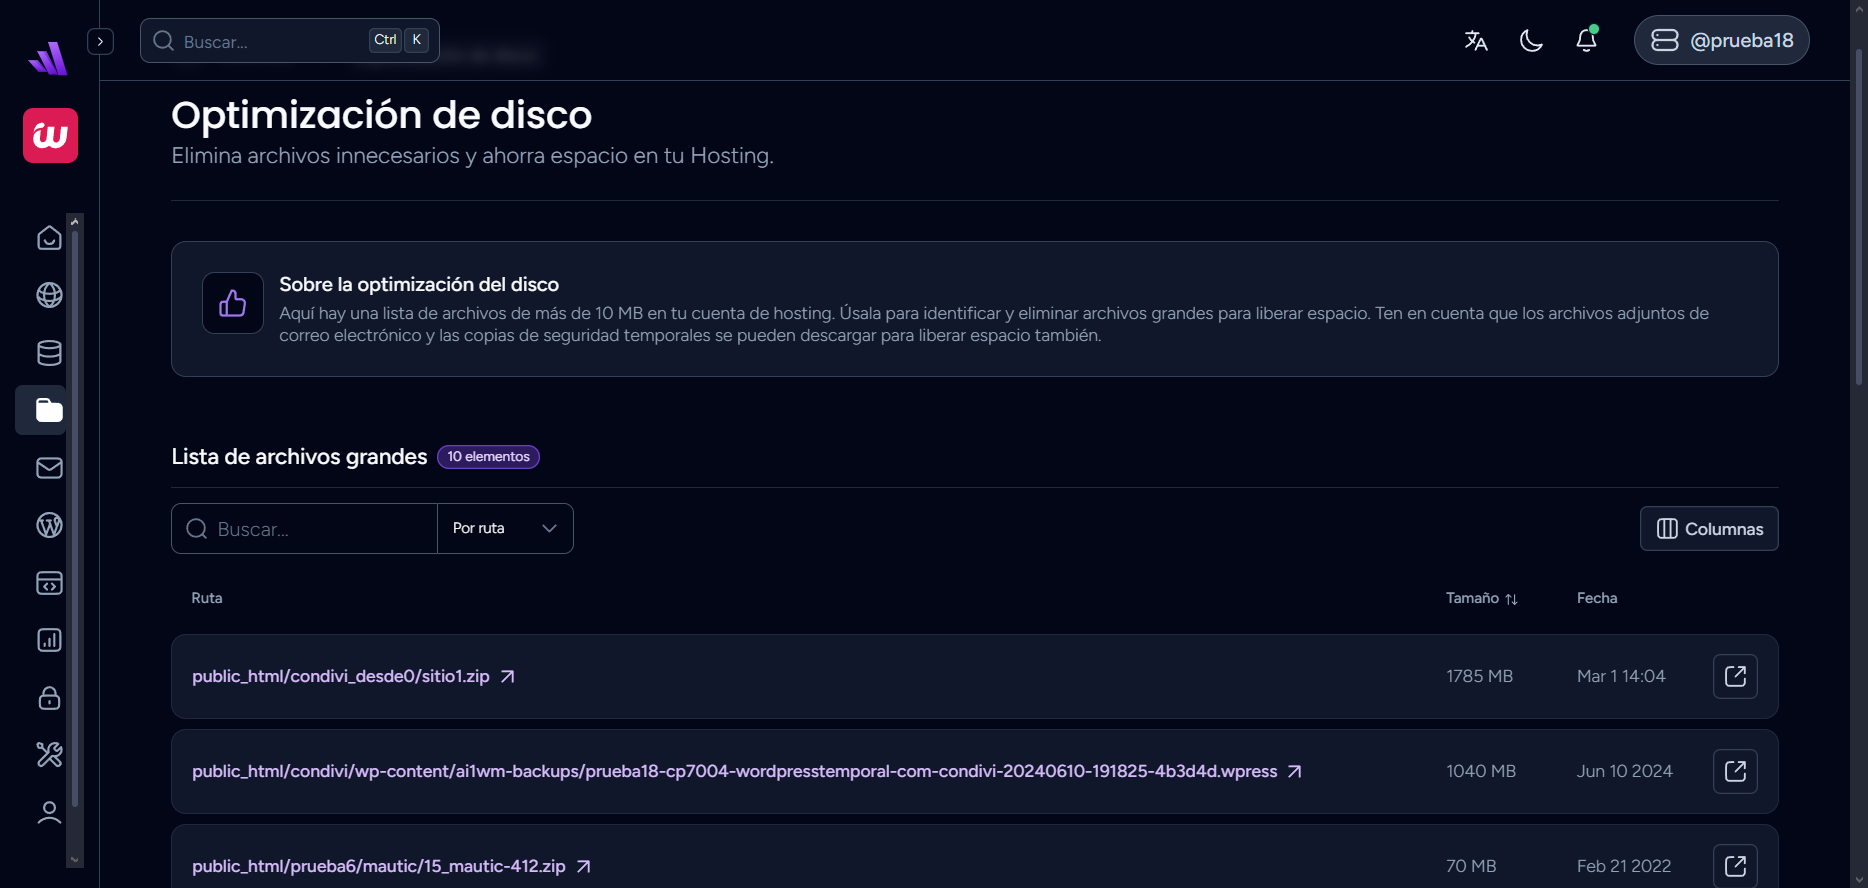This screenshot has width=1868, height=888.
Task: Open the Tools wrench icon in sidebar
Action: pyautogui.click(x=49, y=755)
